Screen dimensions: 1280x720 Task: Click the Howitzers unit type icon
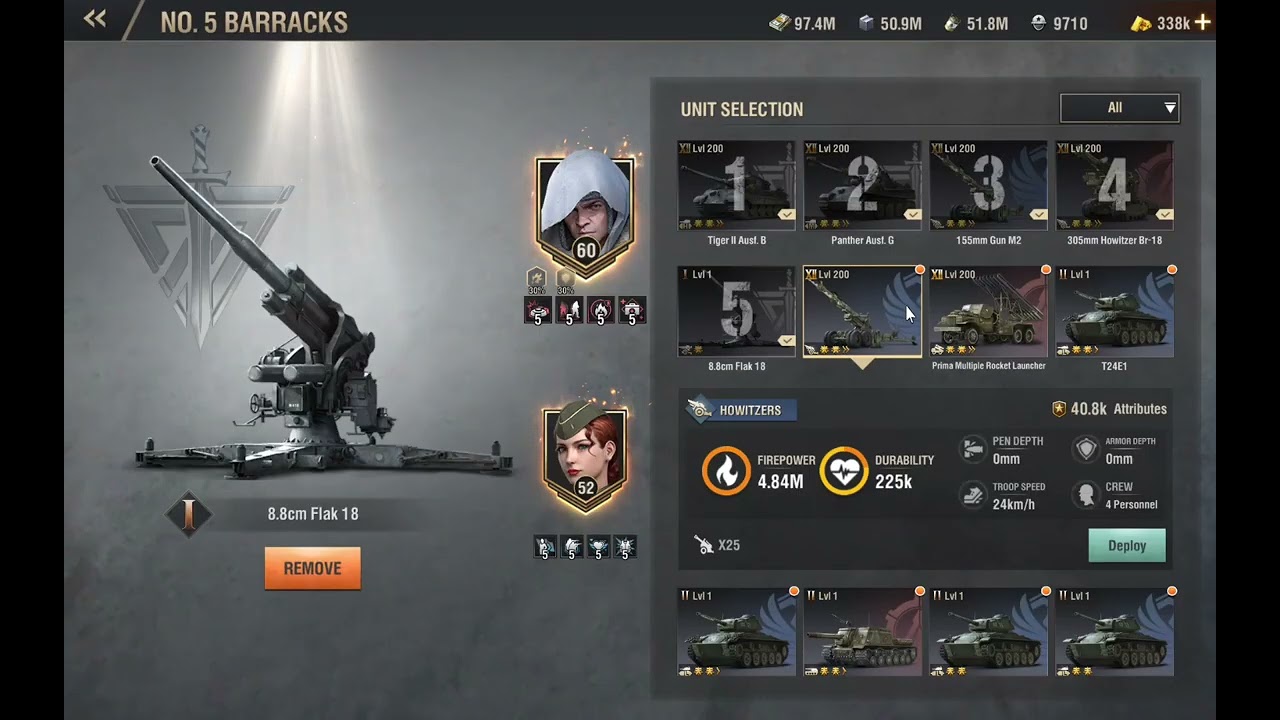(700, 410)
